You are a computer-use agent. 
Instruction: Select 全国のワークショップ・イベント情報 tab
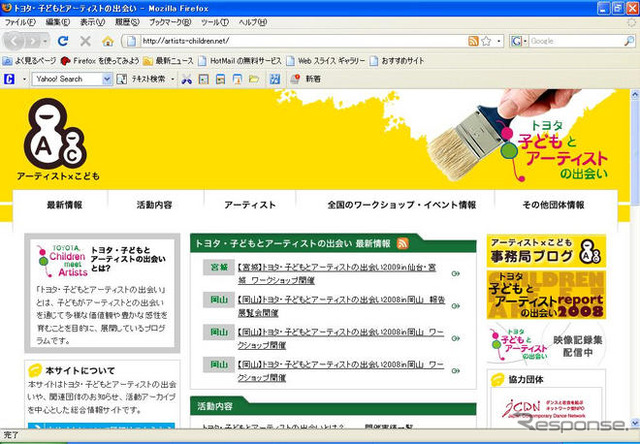click(x=402, y=205)
